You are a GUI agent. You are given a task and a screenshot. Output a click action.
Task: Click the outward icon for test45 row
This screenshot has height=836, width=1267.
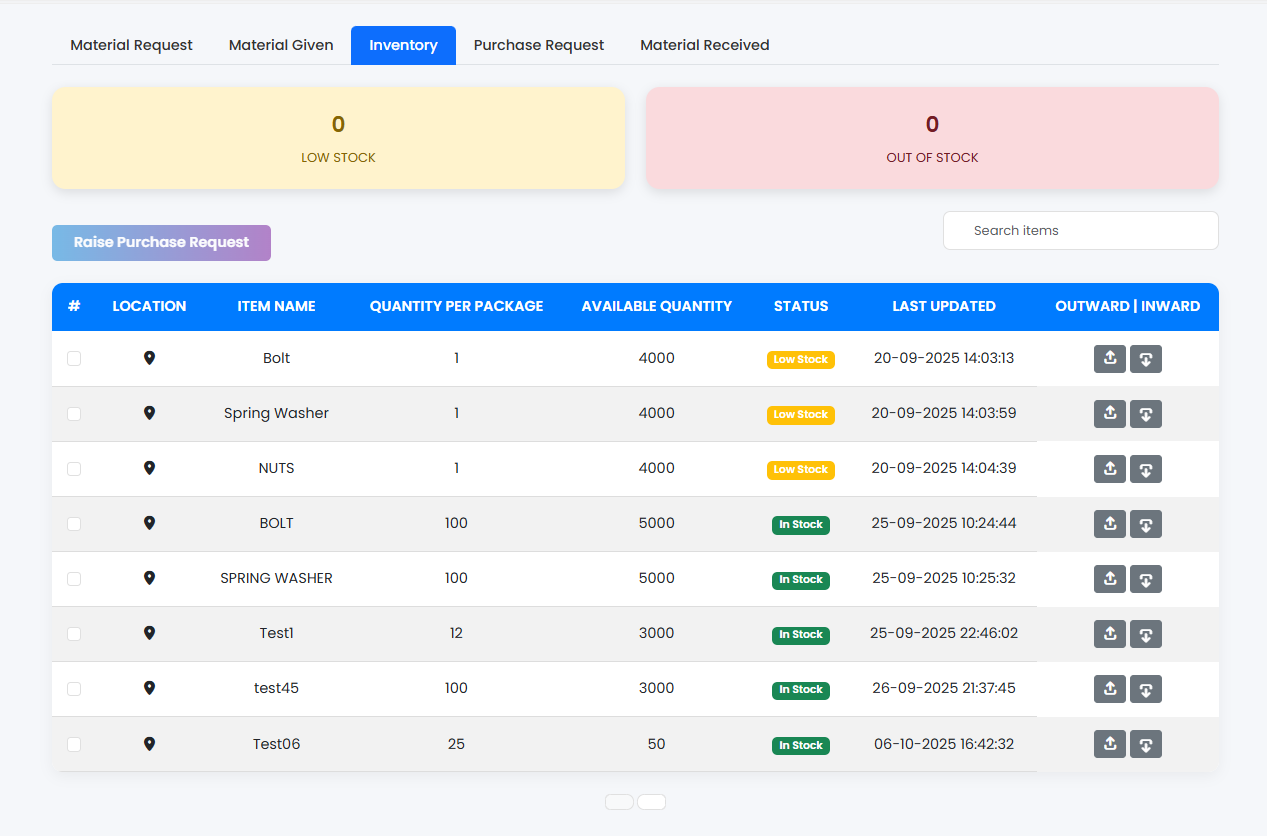click(x=1109, y=689)
